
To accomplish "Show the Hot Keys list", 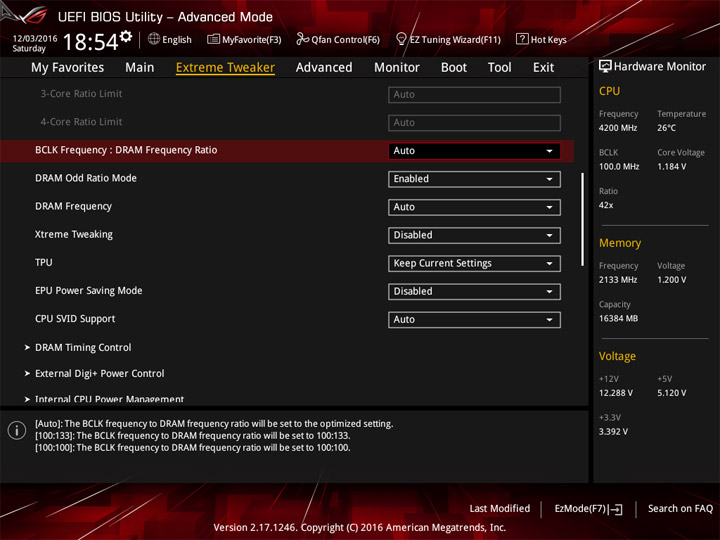I will point(548,40).
